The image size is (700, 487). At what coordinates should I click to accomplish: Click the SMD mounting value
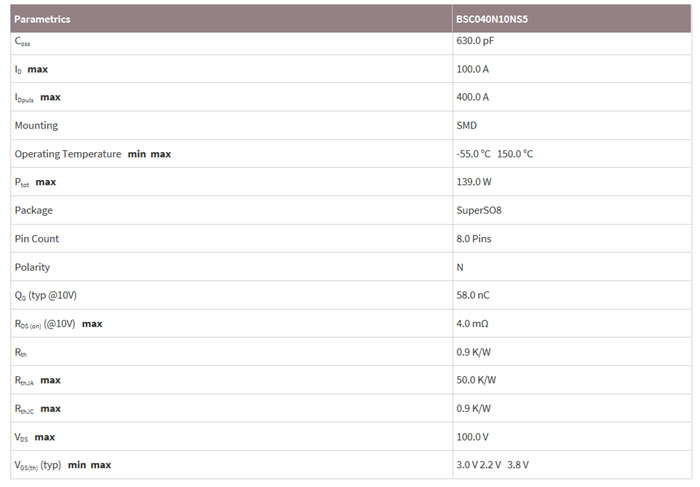point(466,125)
